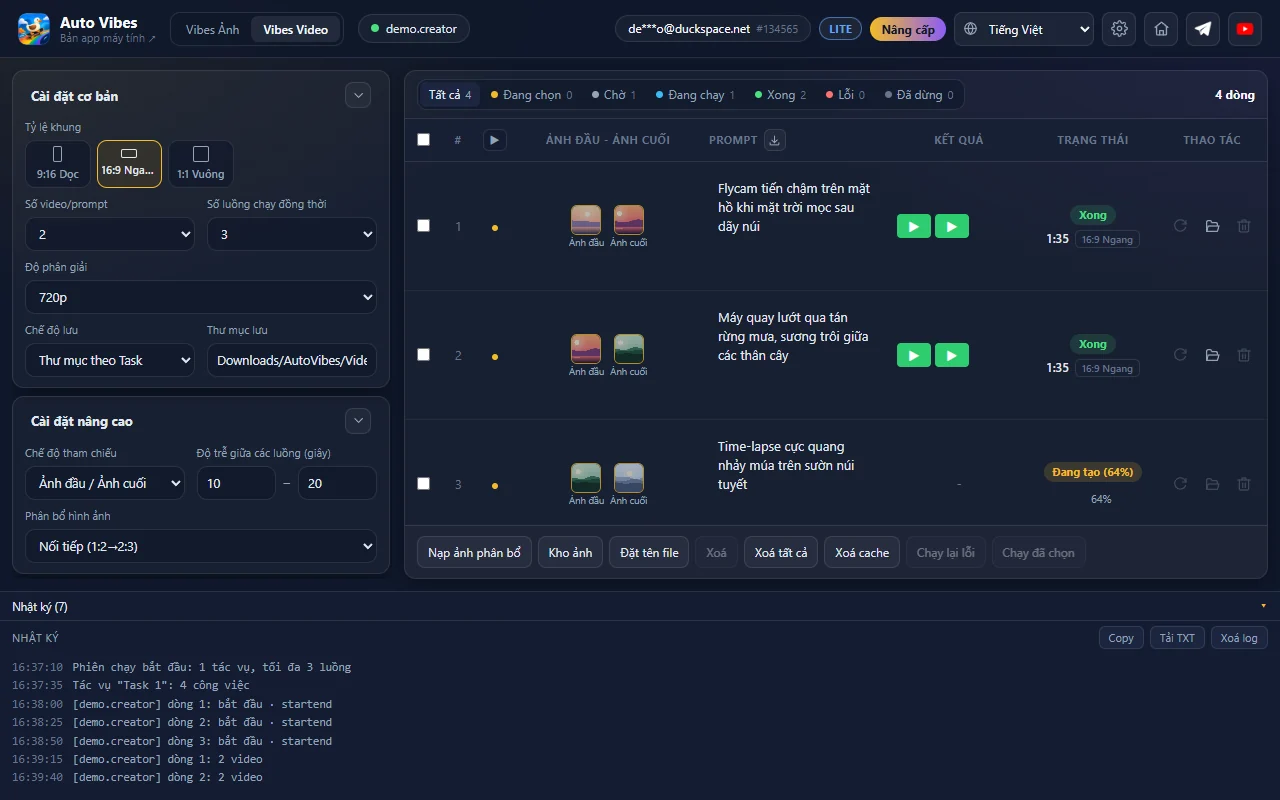Retry row 3 with the refresh icon
The image size is (1280, 800).
click(1180, 484)
